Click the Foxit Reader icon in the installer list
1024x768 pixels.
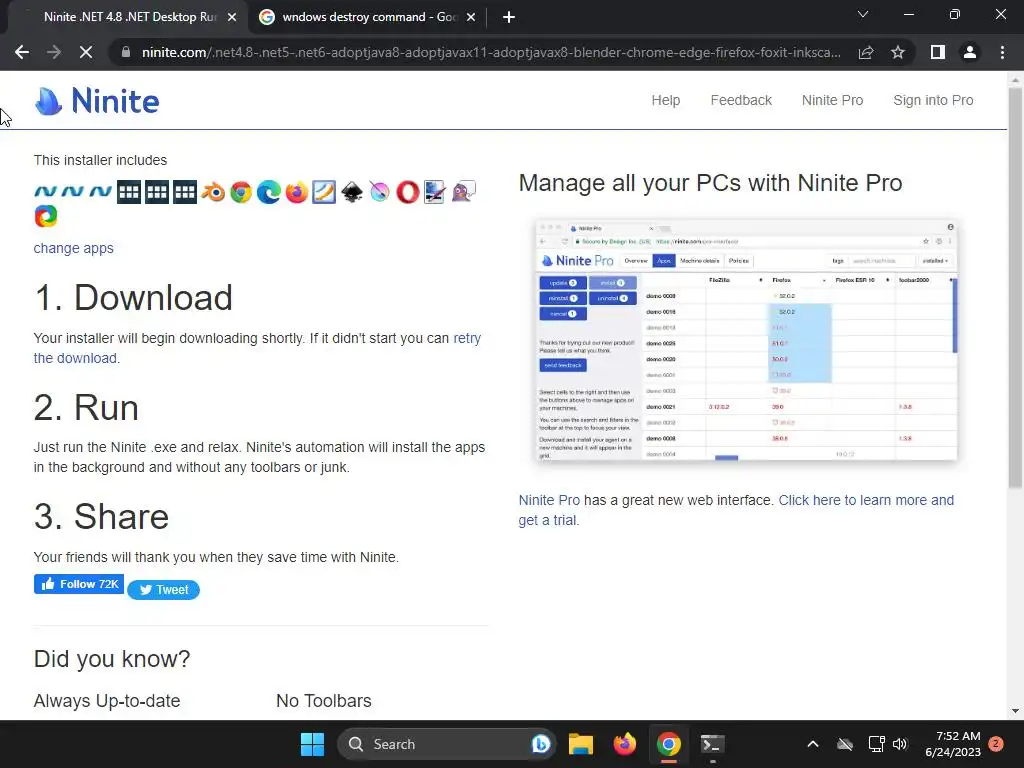[324, 192]
